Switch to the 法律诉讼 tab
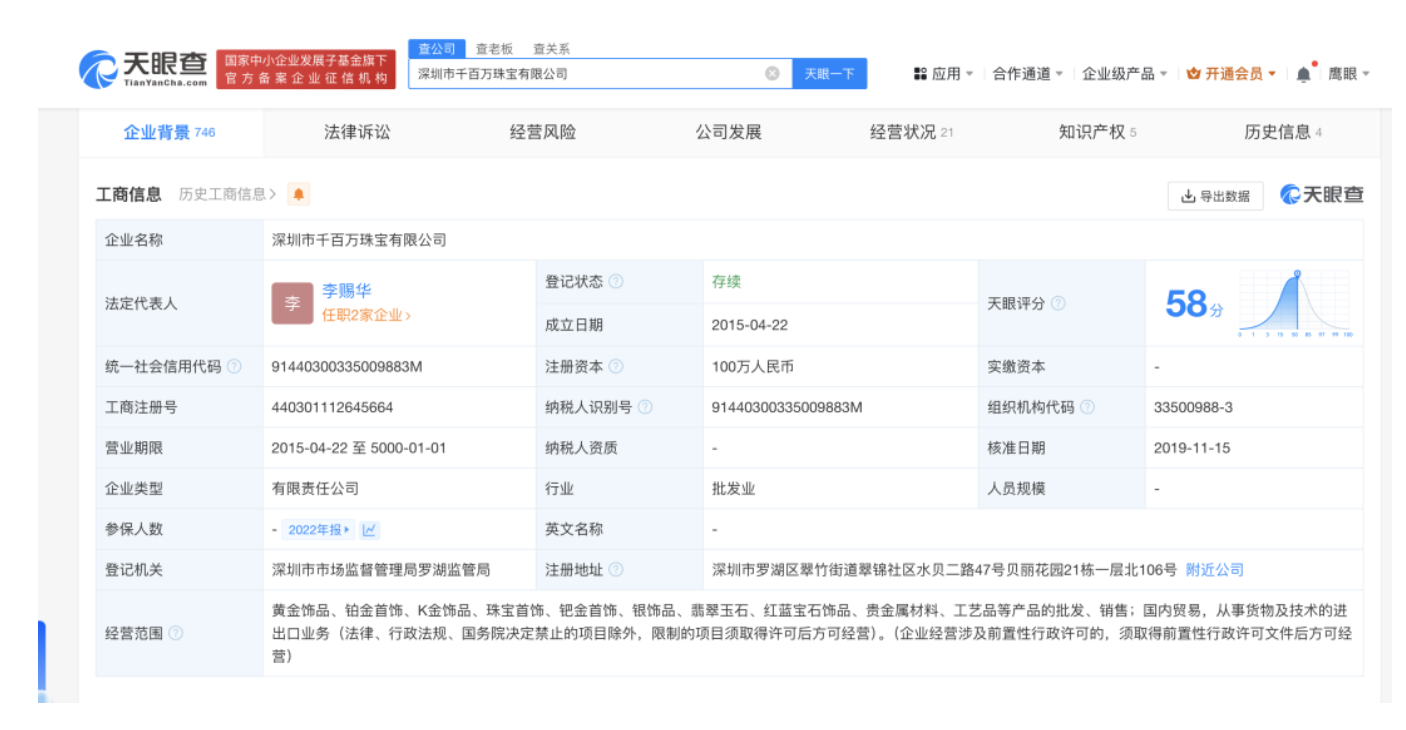This screenshot has width=1406, height=730. pyautogui.click(x=357, y=132)
